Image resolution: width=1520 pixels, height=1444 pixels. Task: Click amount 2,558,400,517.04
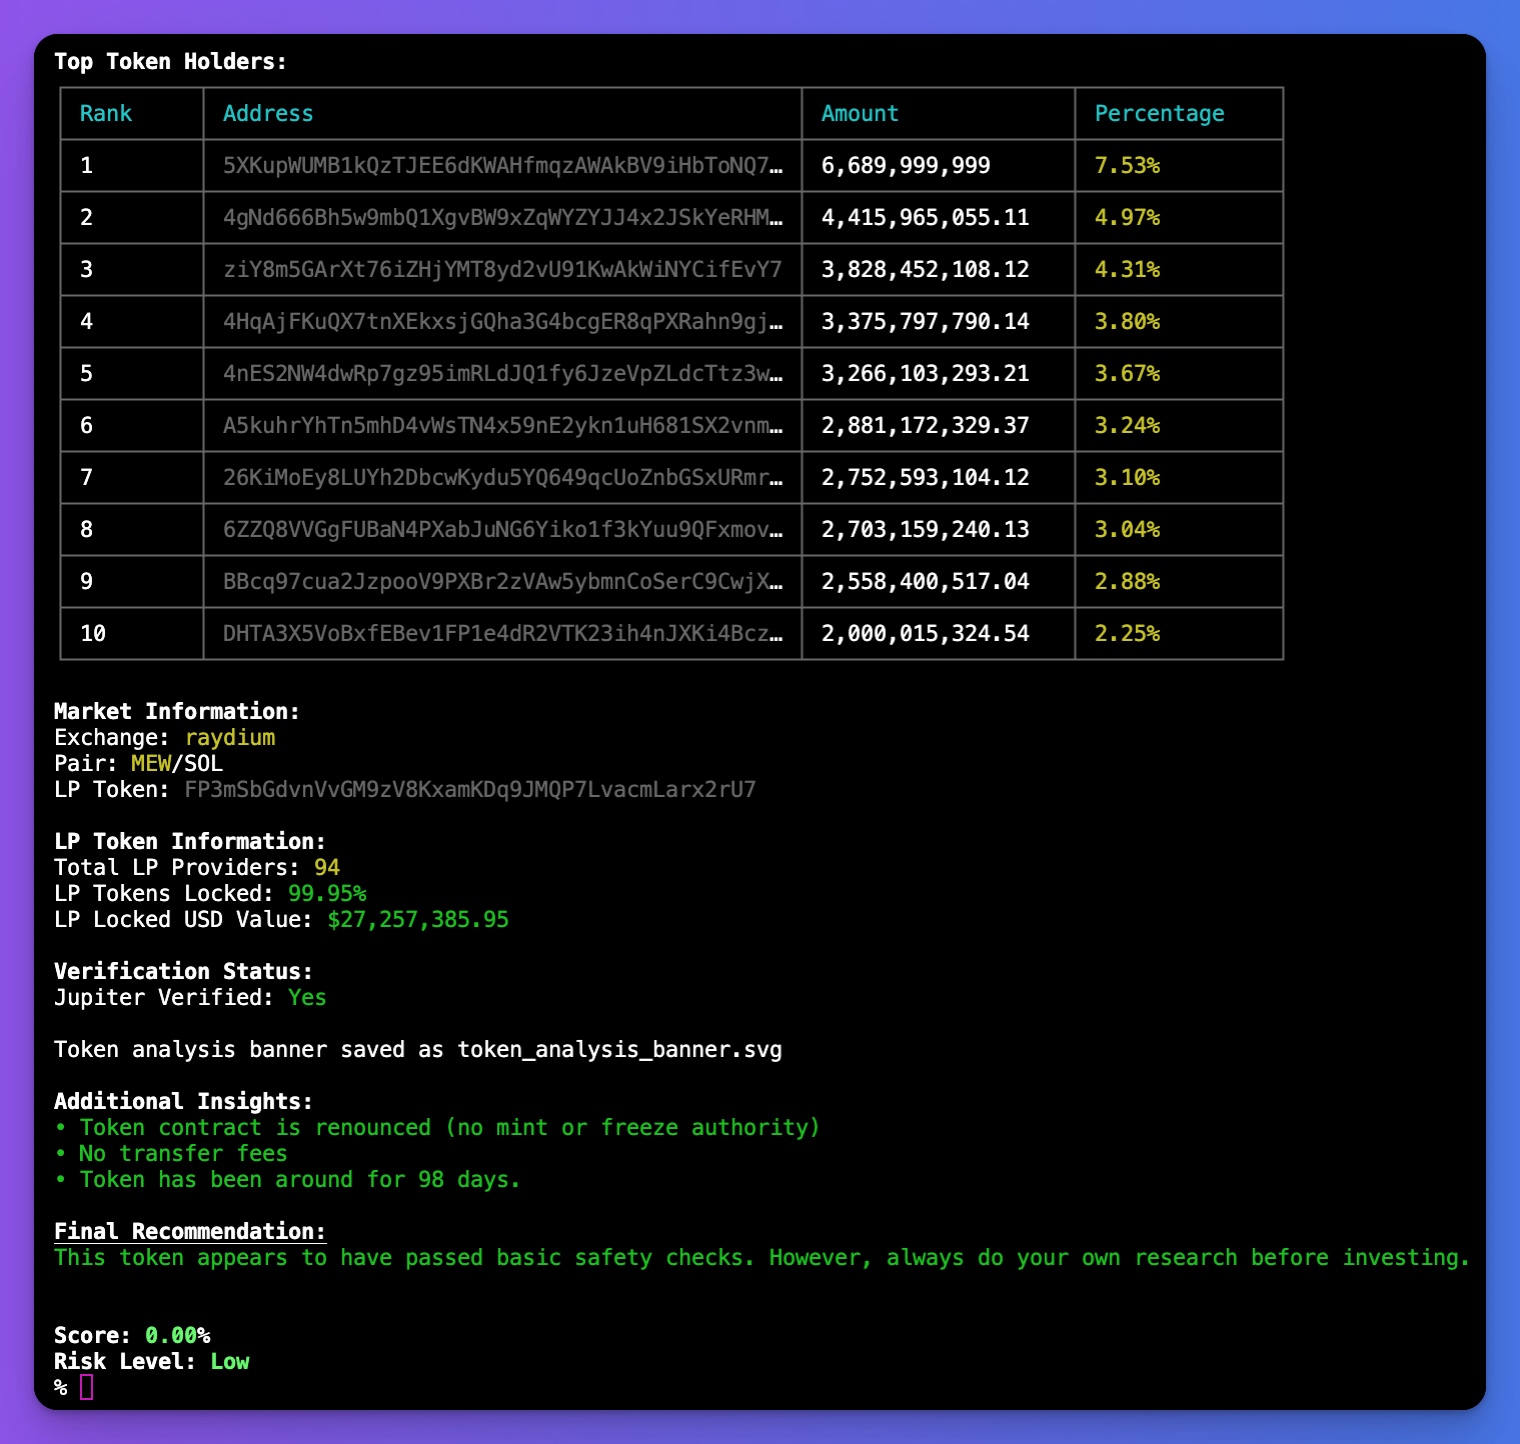point(925,582)
